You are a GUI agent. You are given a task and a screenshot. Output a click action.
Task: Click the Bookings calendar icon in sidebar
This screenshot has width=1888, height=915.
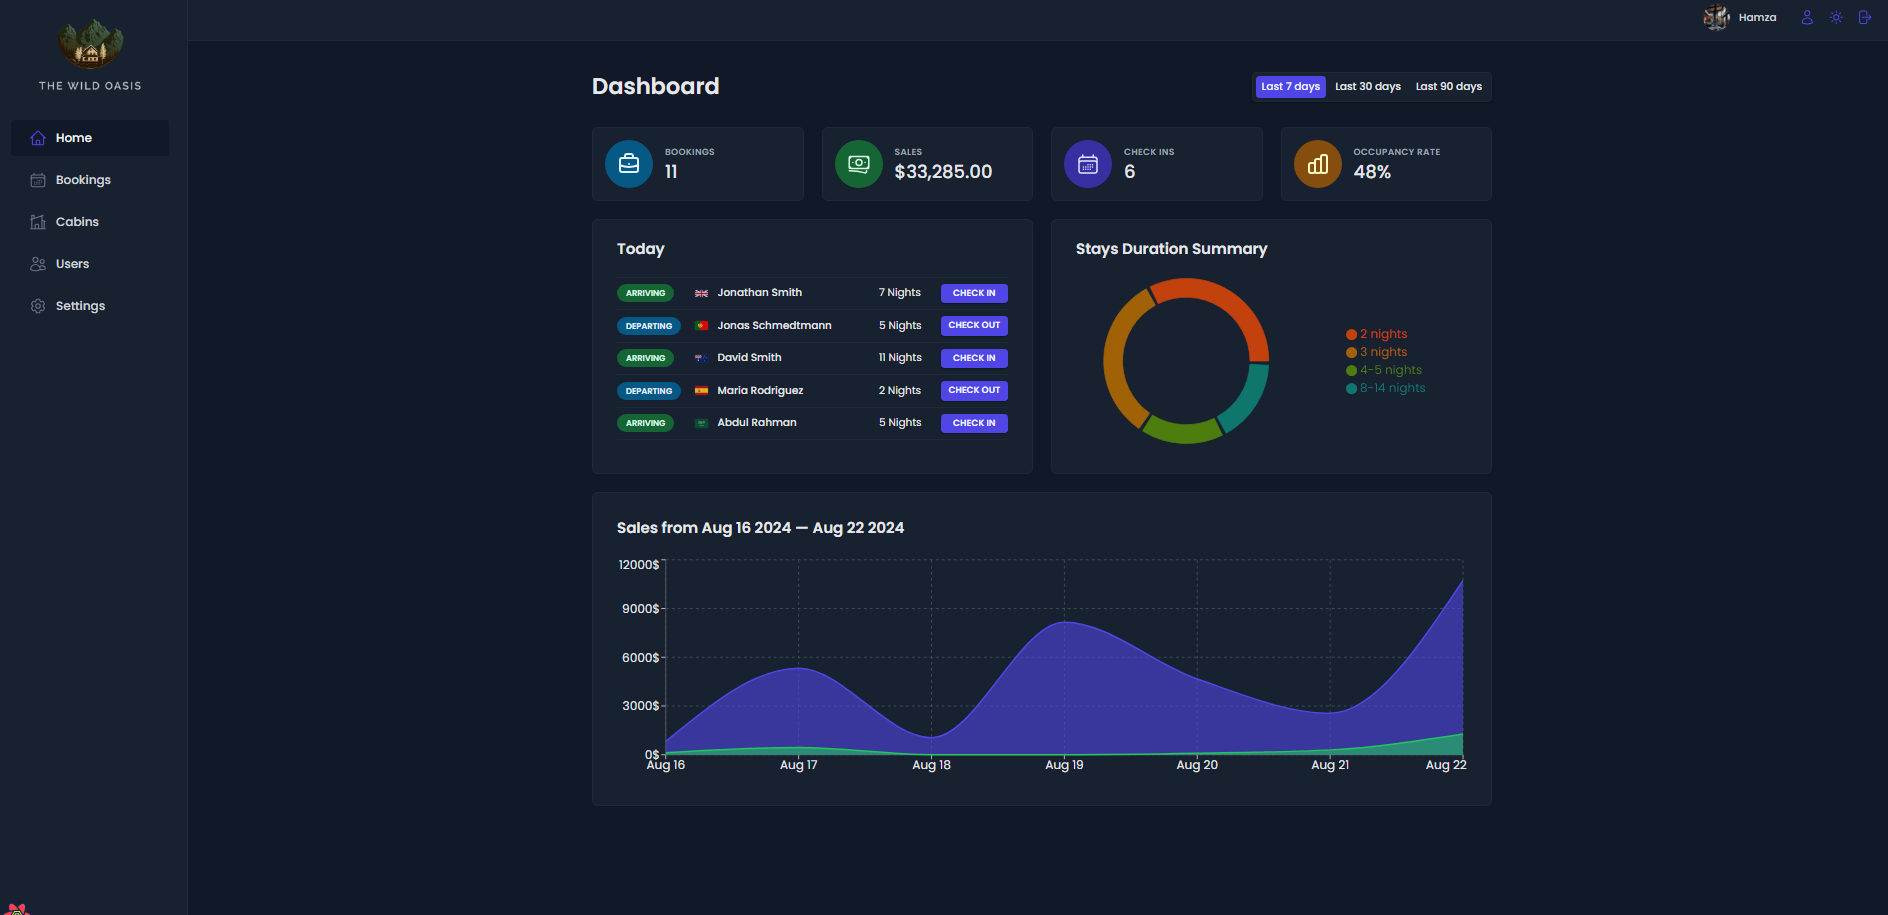pyautogui.click(x=38, y=180)
